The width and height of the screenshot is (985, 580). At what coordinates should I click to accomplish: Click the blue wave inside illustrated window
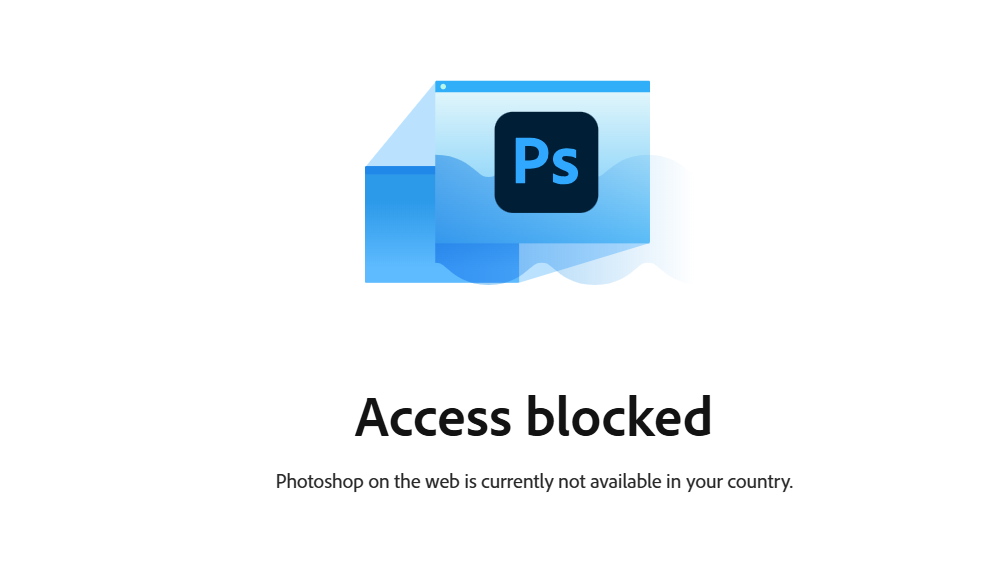[x=465, y=201]
